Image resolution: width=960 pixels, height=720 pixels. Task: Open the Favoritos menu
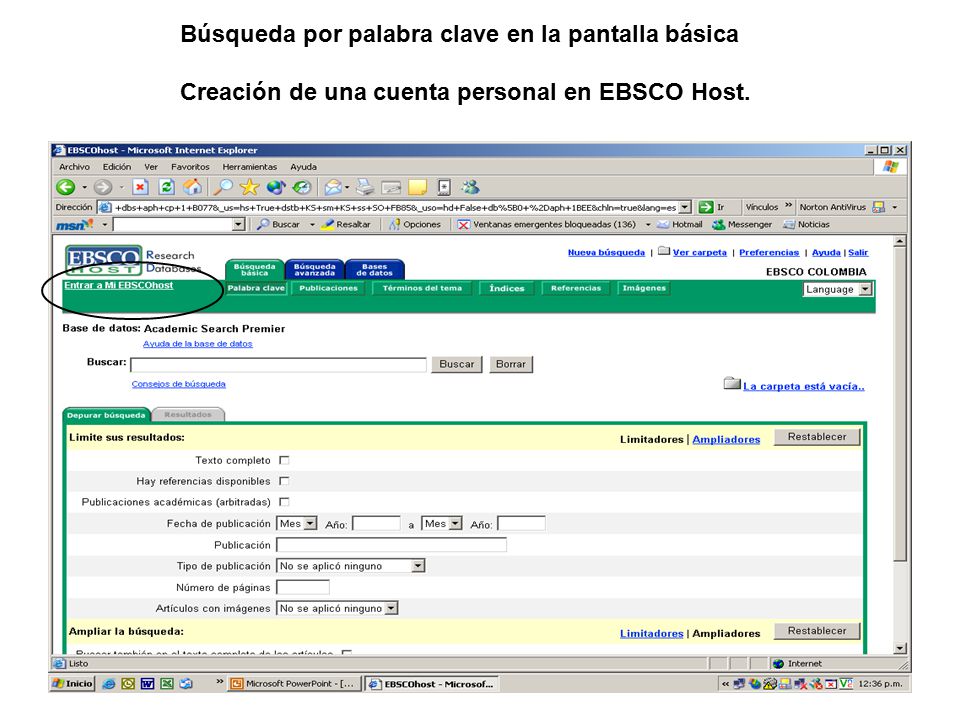point(190,167)
